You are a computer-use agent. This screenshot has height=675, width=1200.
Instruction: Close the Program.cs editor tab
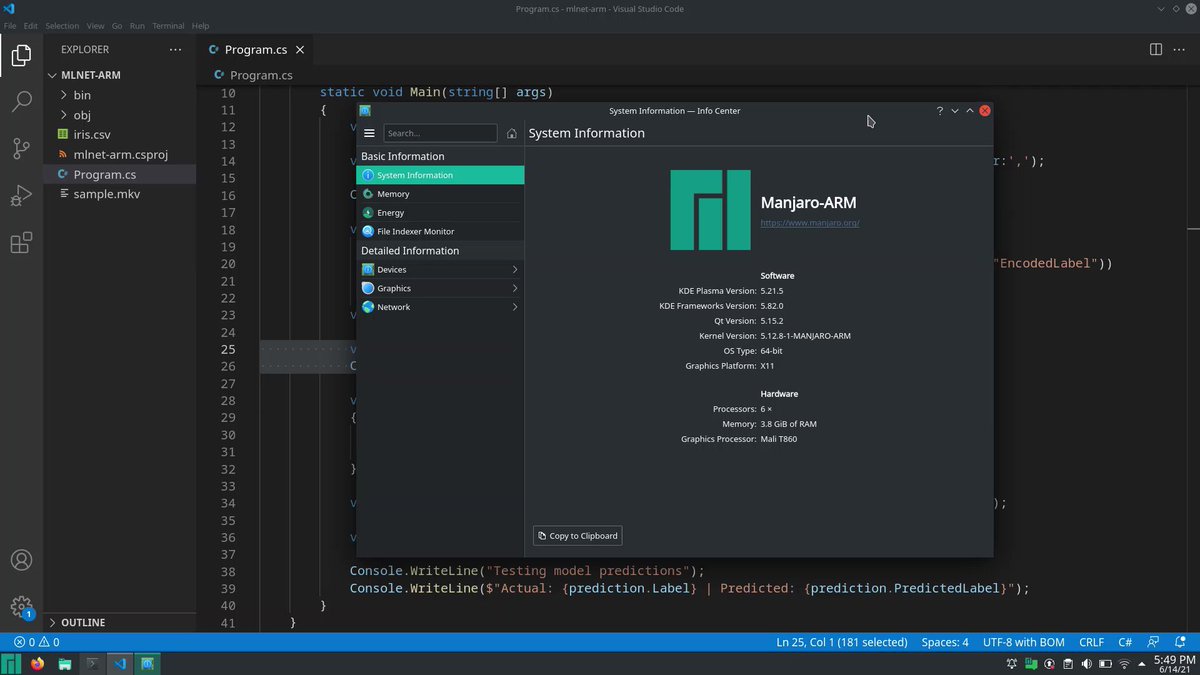pyautogui.click(x=302, y=49)
